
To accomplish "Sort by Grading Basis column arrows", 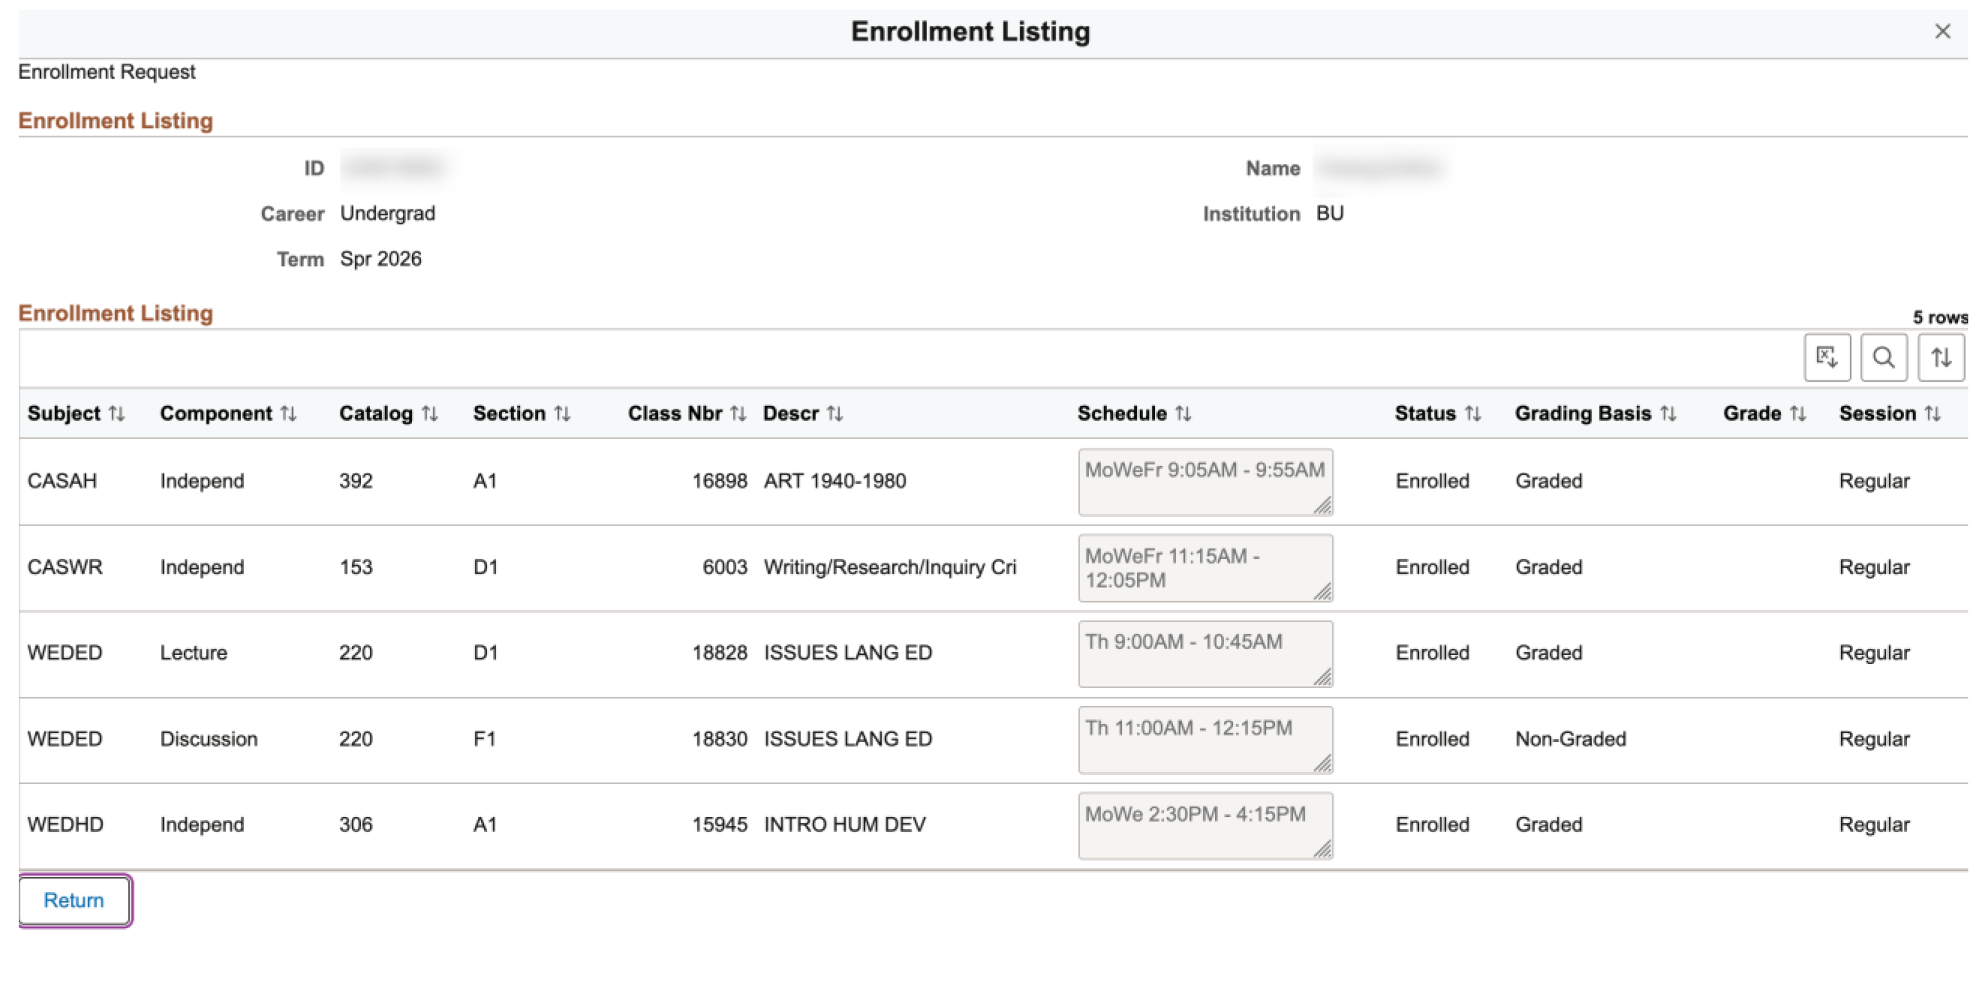I will pyautogui.click(x=1668, y=414).
